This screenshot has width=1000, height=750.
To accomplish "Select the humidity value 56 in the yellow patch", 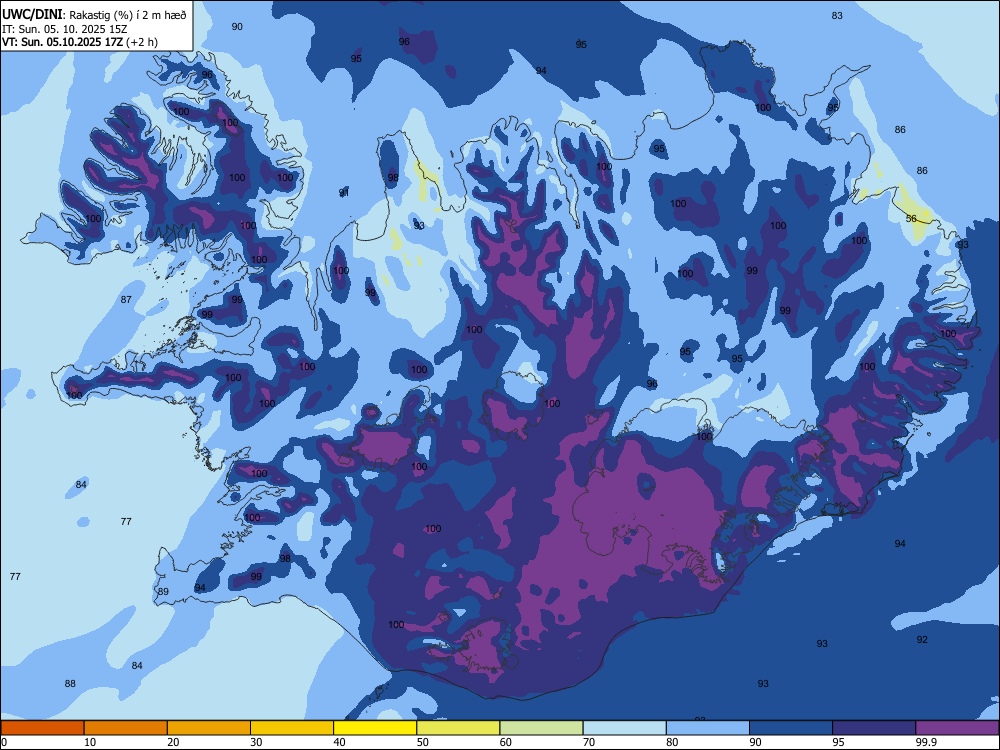I will tap(911, 218).
